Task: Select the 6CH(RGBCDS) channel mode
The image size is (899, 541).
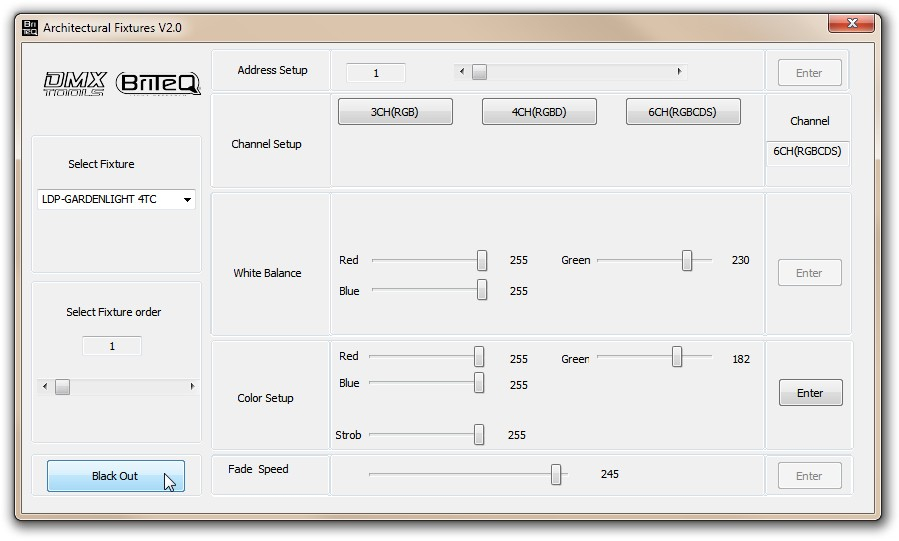Action: coord(683,112)
